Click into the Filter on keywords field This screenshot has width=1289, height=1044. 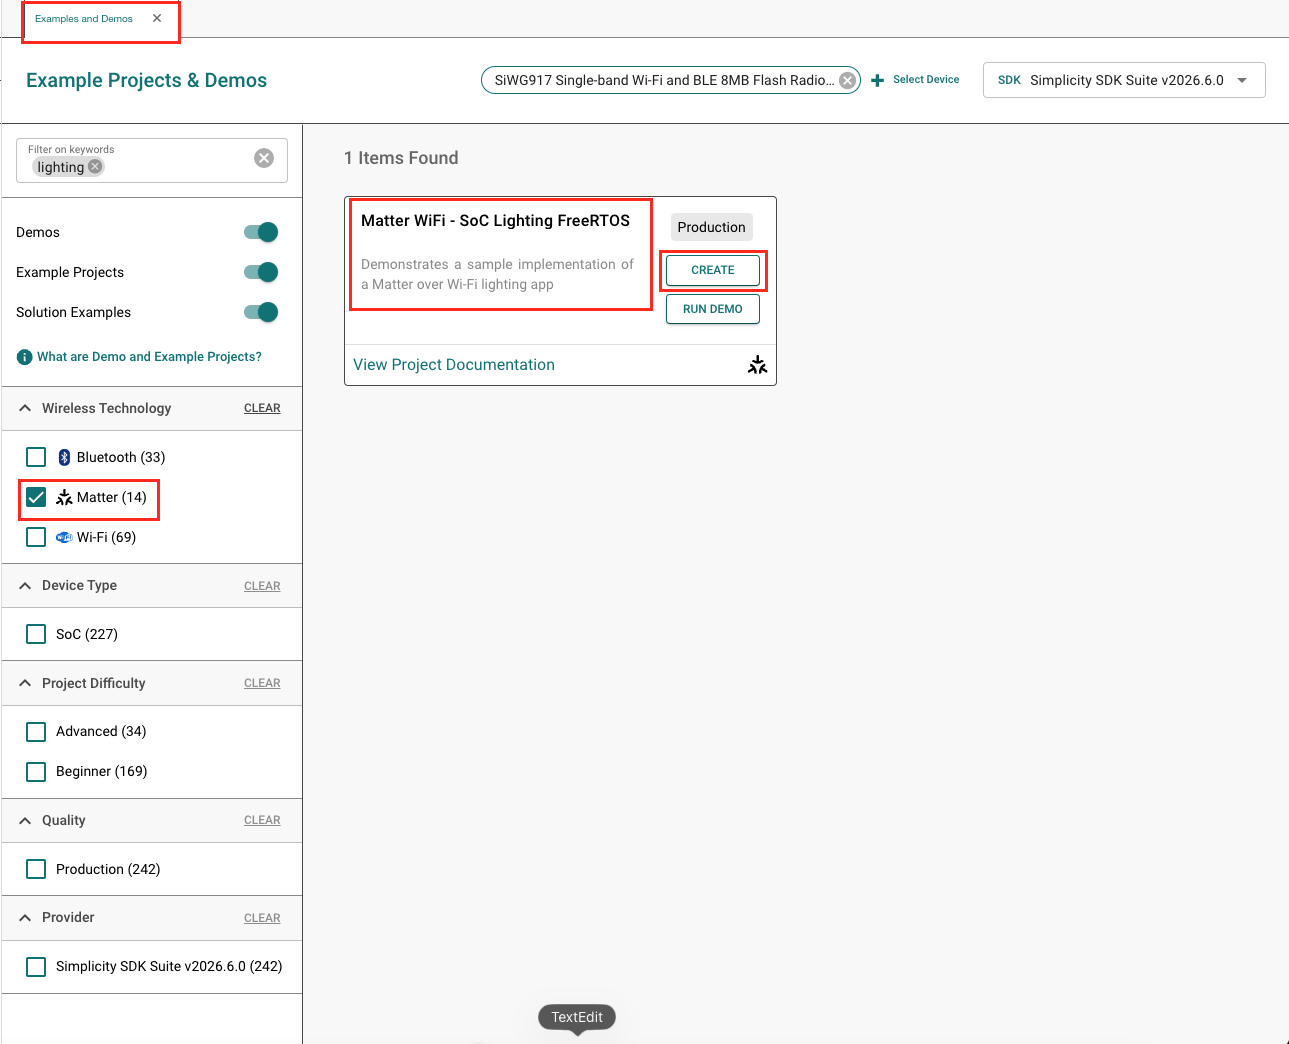152,160
